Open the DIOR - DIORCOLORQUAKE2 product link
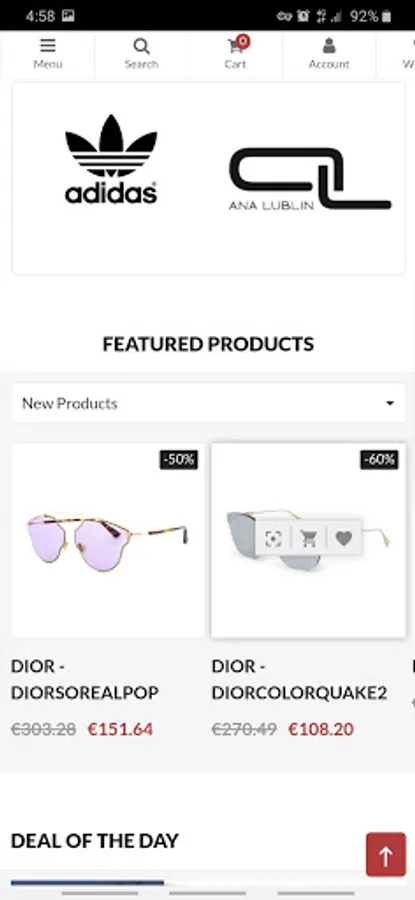This screenshot has width=415, height=900. tap(299, 680)
